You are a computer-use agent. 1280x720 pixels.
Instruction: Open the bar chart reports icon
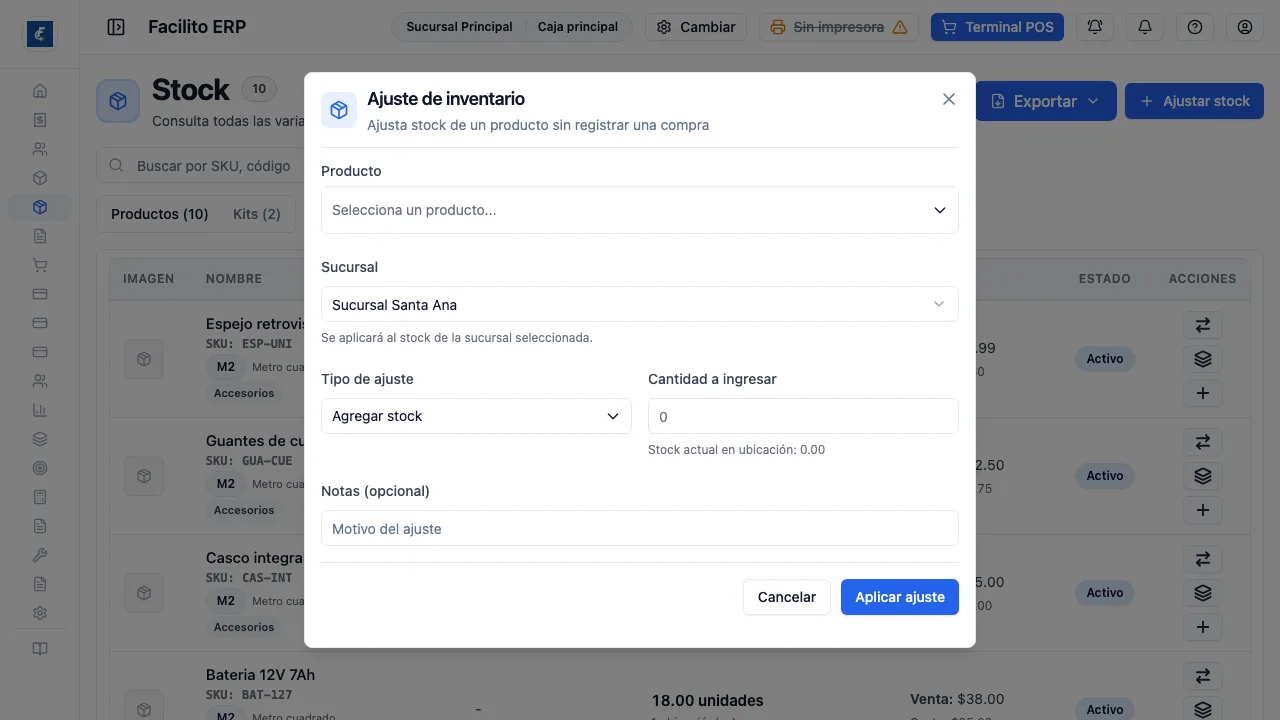pyautogui.click(x=40, y=410)
